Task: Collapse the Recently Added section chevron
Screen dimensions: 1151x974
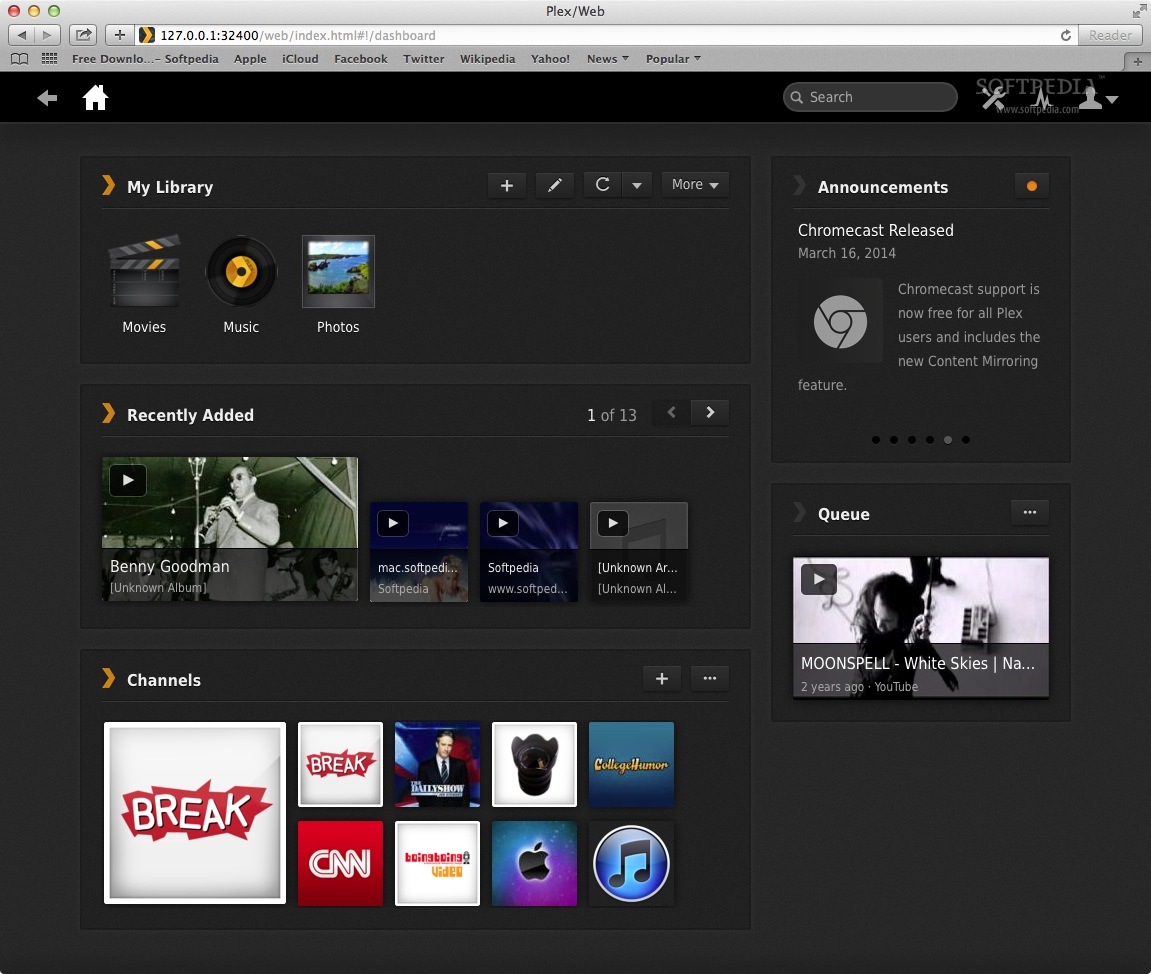Action: (109, 414)
